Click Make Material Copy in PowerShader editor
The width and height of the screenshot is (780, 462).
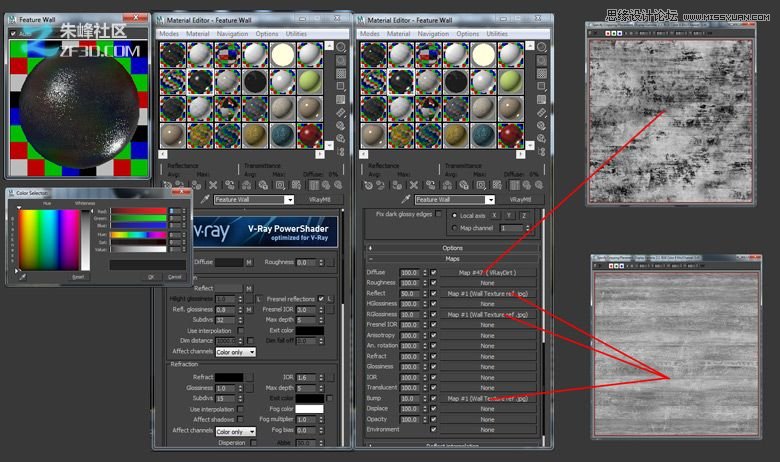(229, 185)
